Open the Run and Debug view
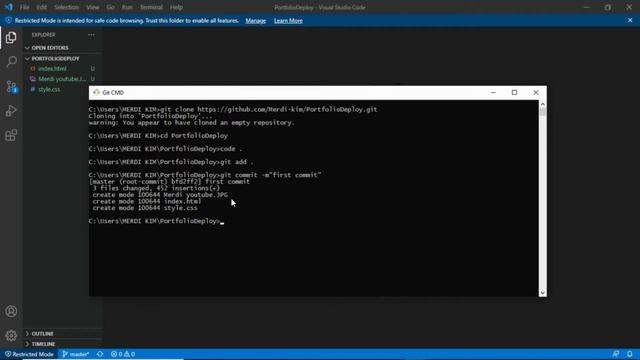Viewport: 640px width, 360px height. point(11,111)
